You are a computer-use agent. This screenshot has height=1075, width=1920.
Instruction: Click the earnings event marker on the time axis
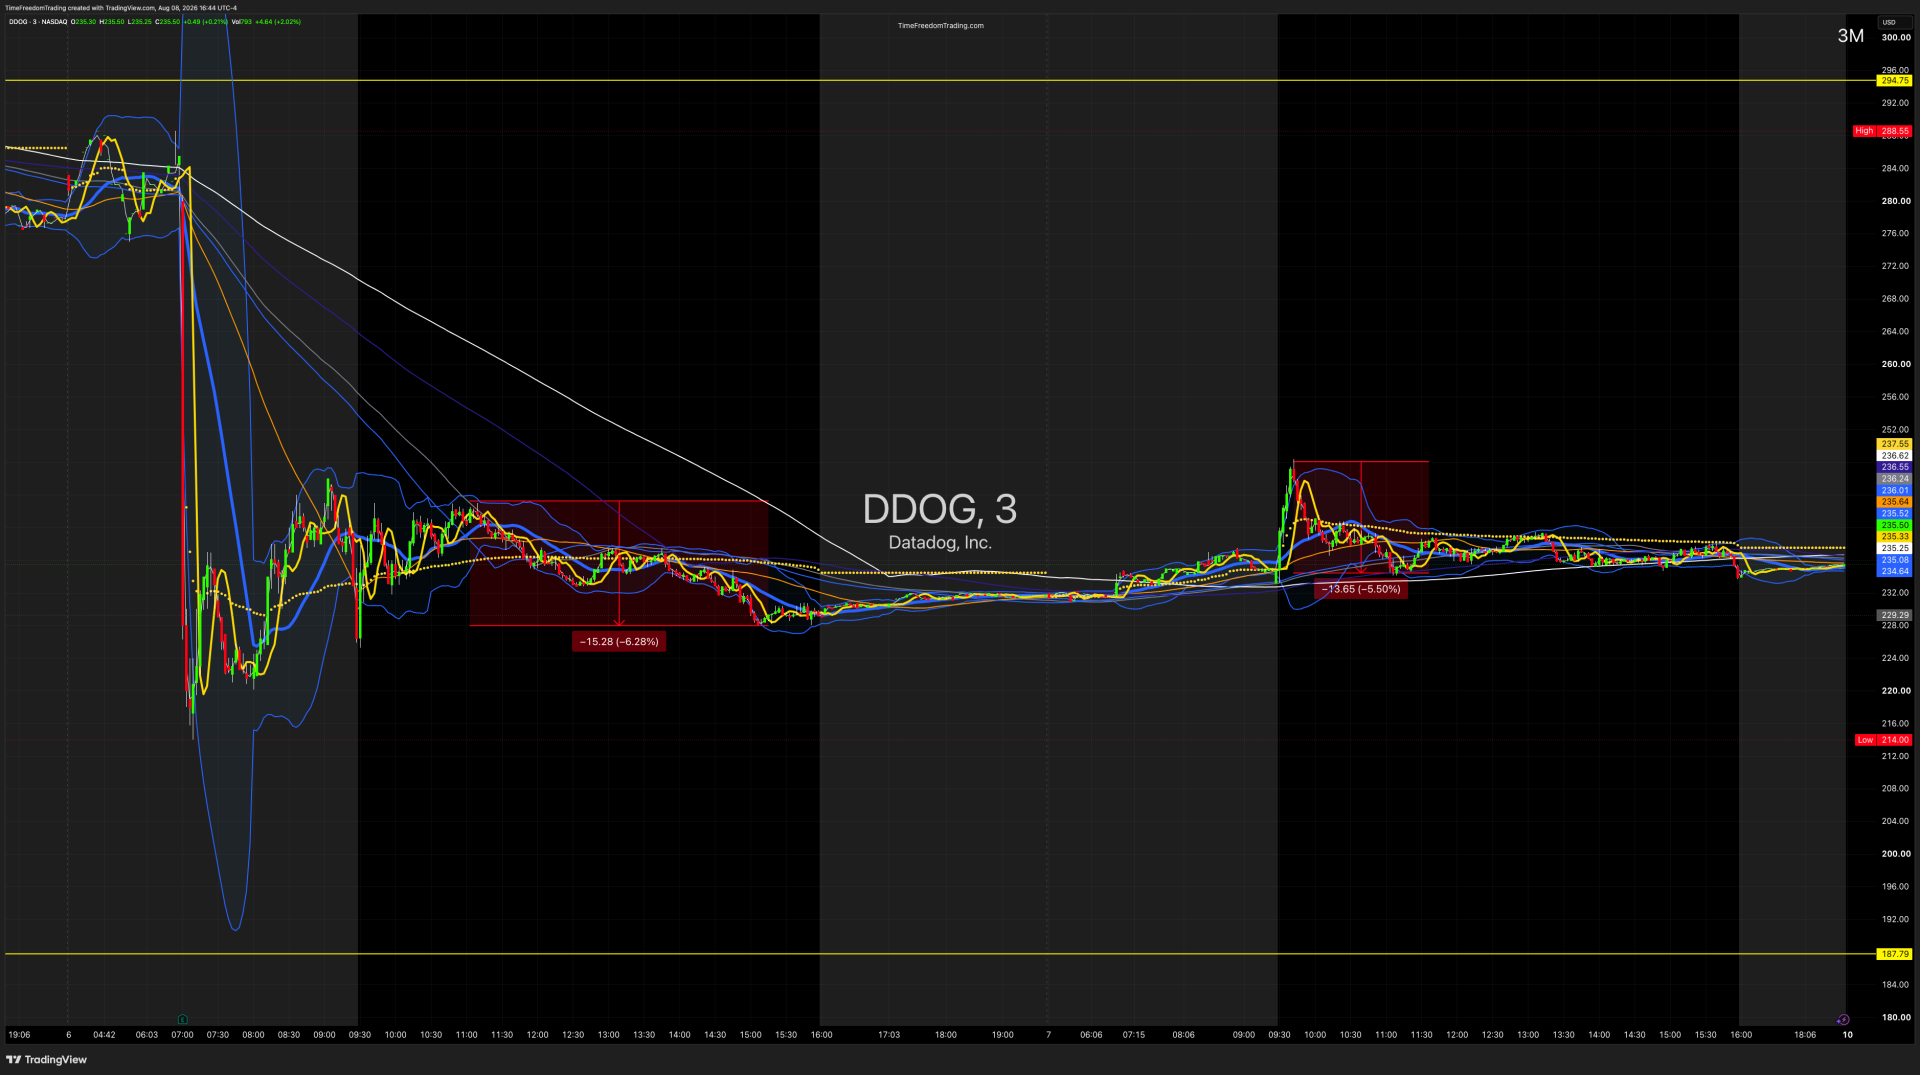tap(182, 1020)
